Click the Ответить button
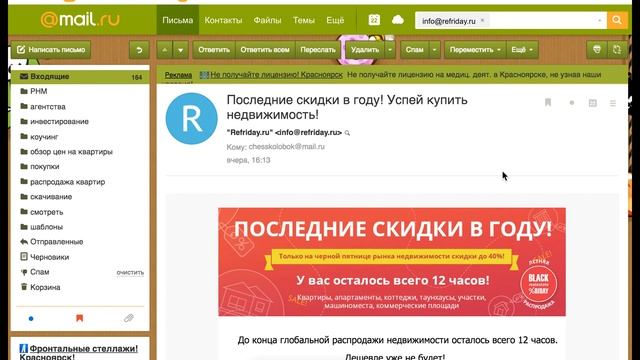This screenshot has height=360, width=640. (x=214, y=50)
